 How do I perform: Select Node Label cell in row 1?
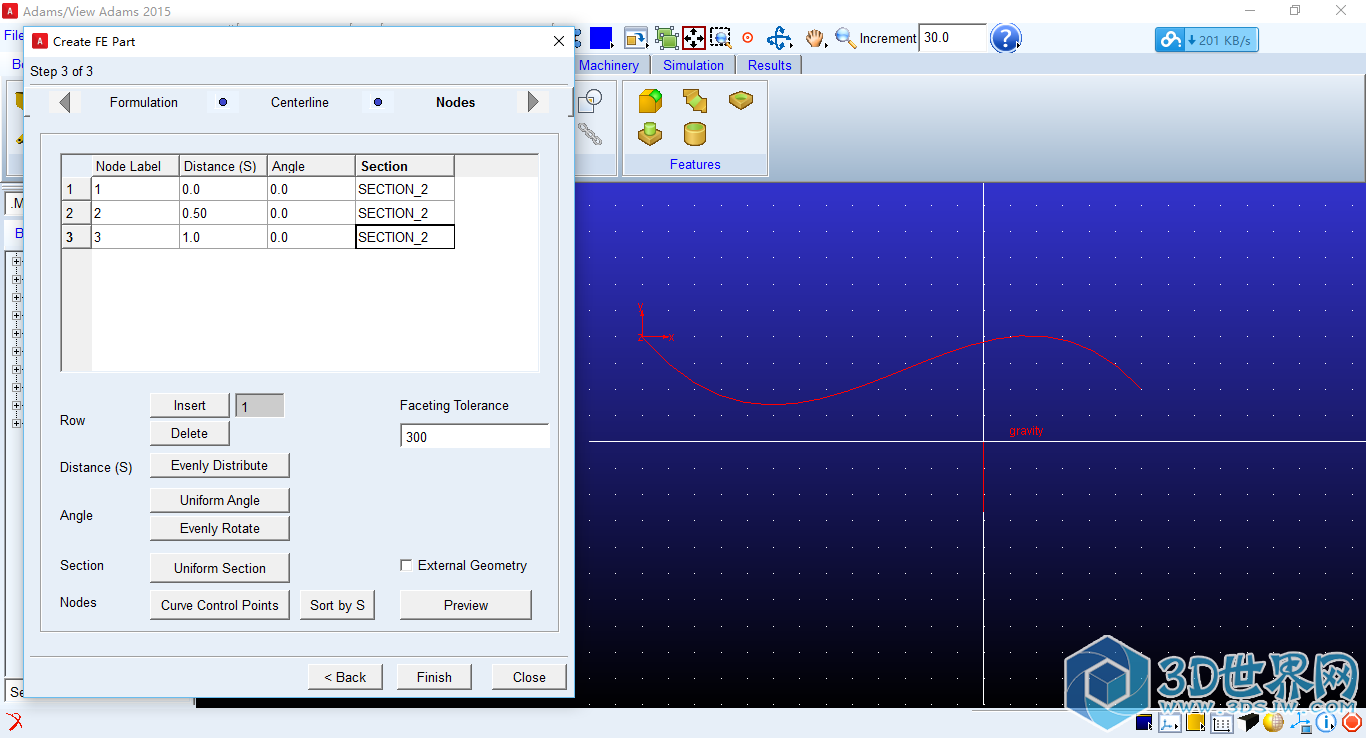[x=135, y=189]
